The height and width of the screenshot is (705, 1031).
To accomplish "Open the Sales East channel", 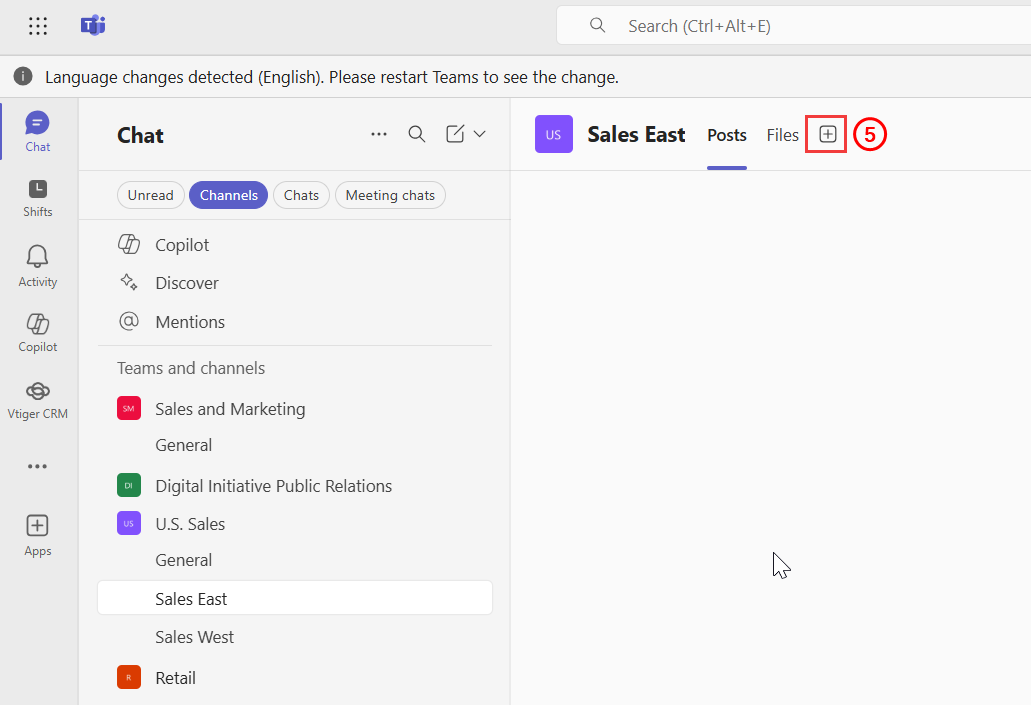I will [295, 598].
